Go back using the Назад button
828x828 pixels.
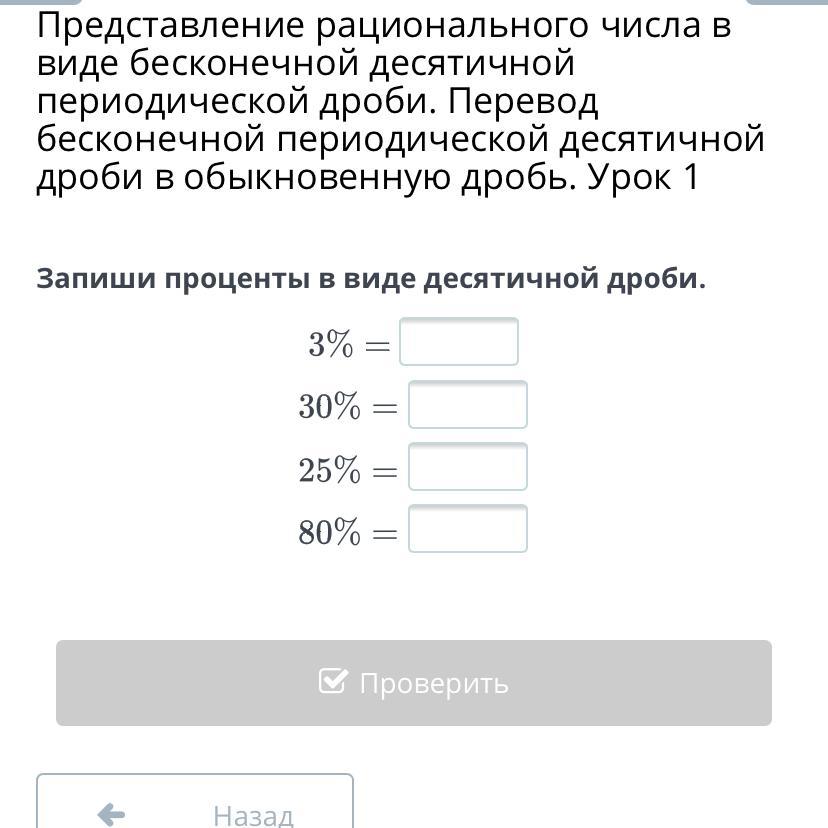195,801
